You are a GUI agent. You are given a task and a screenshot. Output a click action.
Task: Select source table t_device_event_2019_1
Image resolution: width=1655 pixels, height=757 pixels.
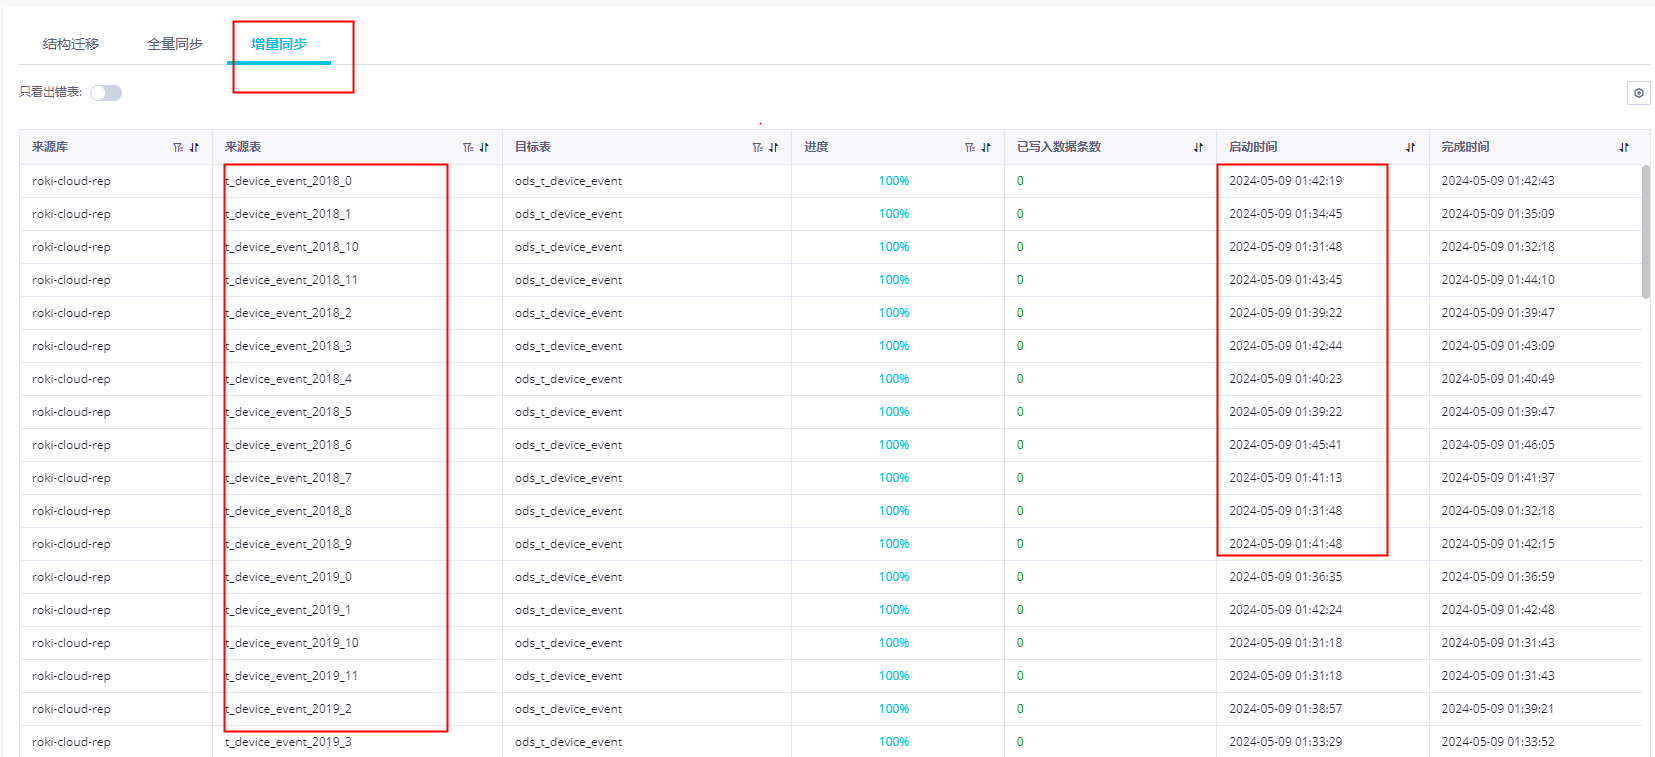[x=288, y=610]
